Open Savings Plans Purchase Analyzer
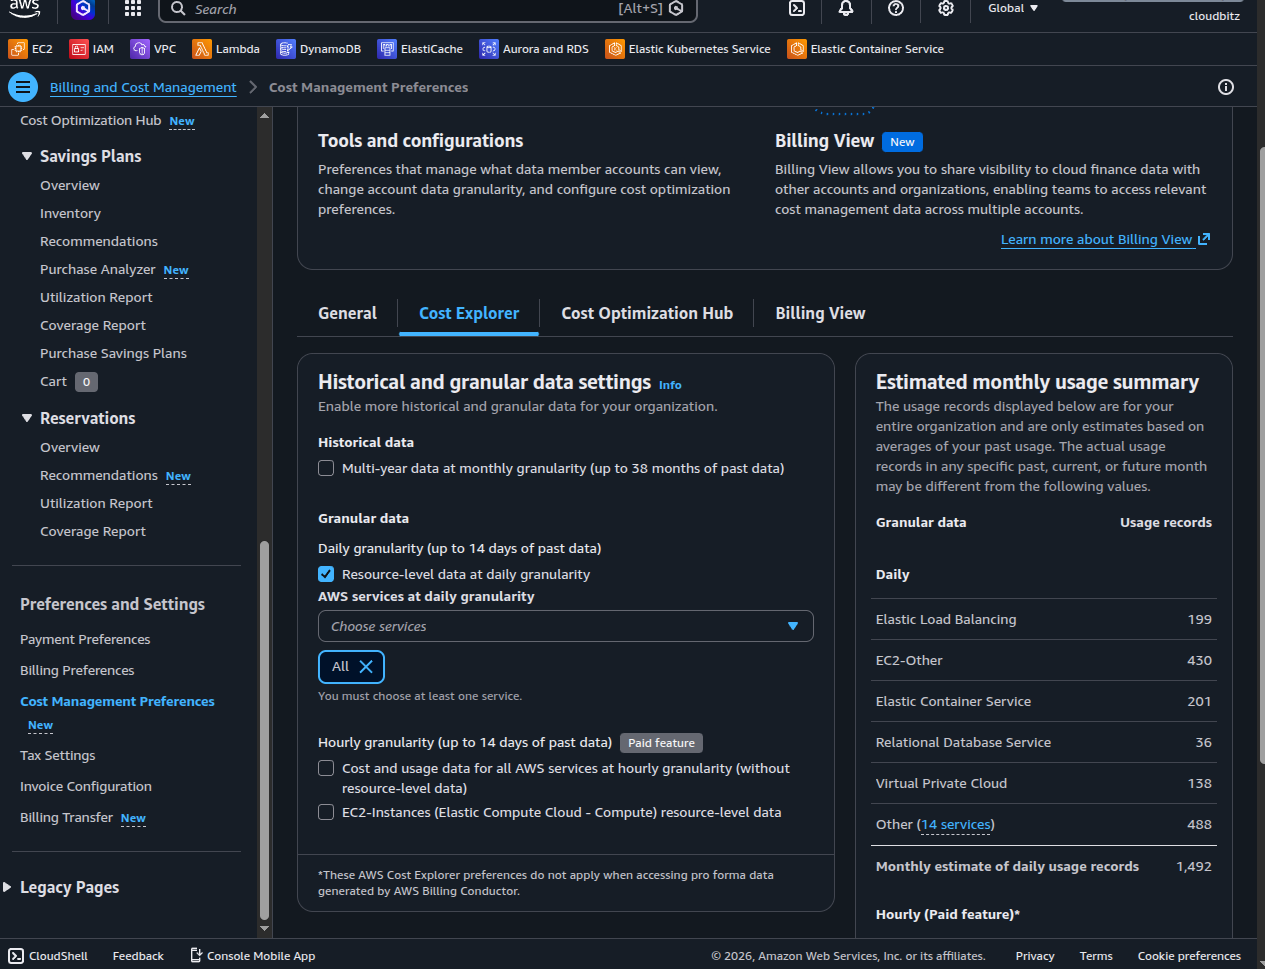This screenshot has width=1265, height=969. click(x=98, y=269)
